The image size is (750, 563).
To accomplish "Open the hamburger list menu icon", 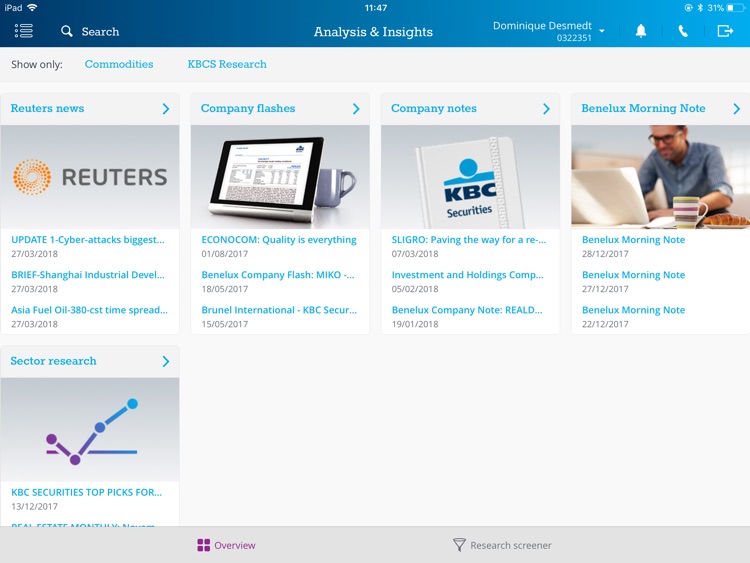I will [x=23, y=31].
